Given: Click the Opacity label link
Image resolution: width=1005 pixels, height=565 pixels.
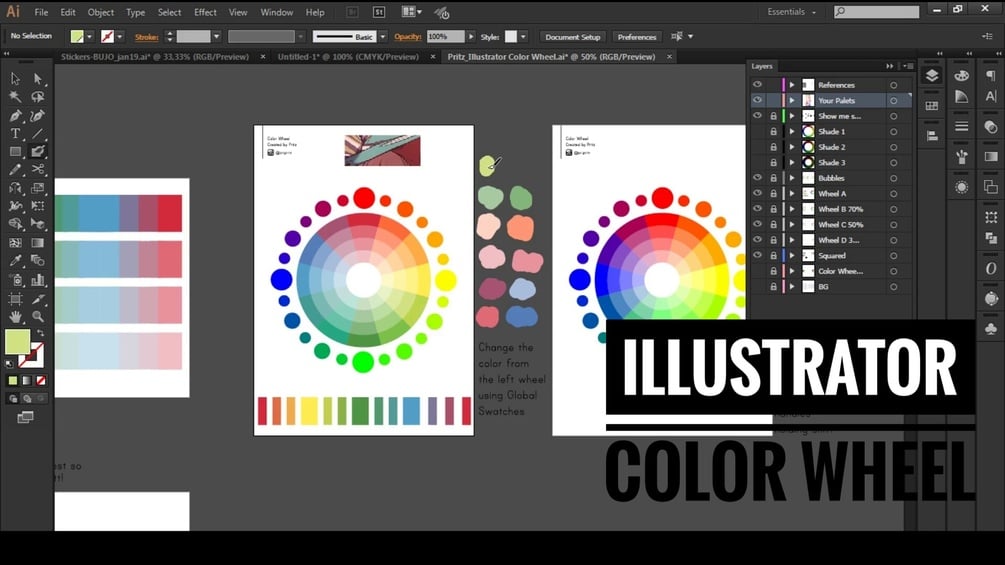Looking at the screenshot, I should click(408, 37).
